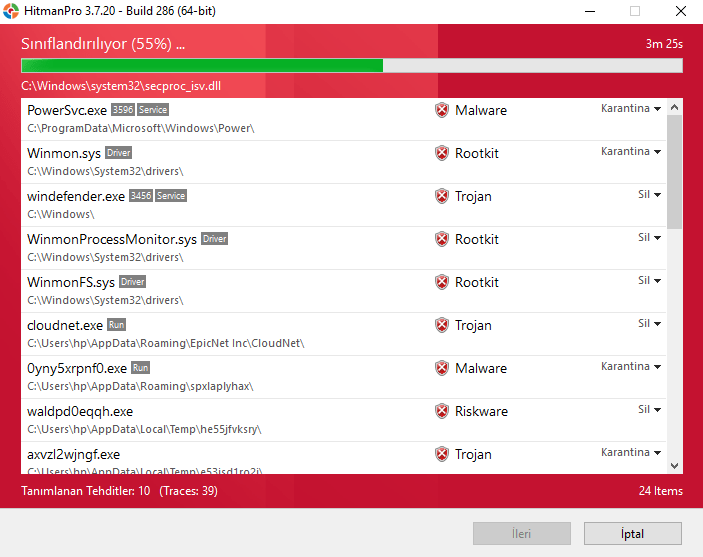Click the shield icon beside WinmonProcessMonitor.sys
The height and width of the screenshot is (557, 703).
pos(442,239)
